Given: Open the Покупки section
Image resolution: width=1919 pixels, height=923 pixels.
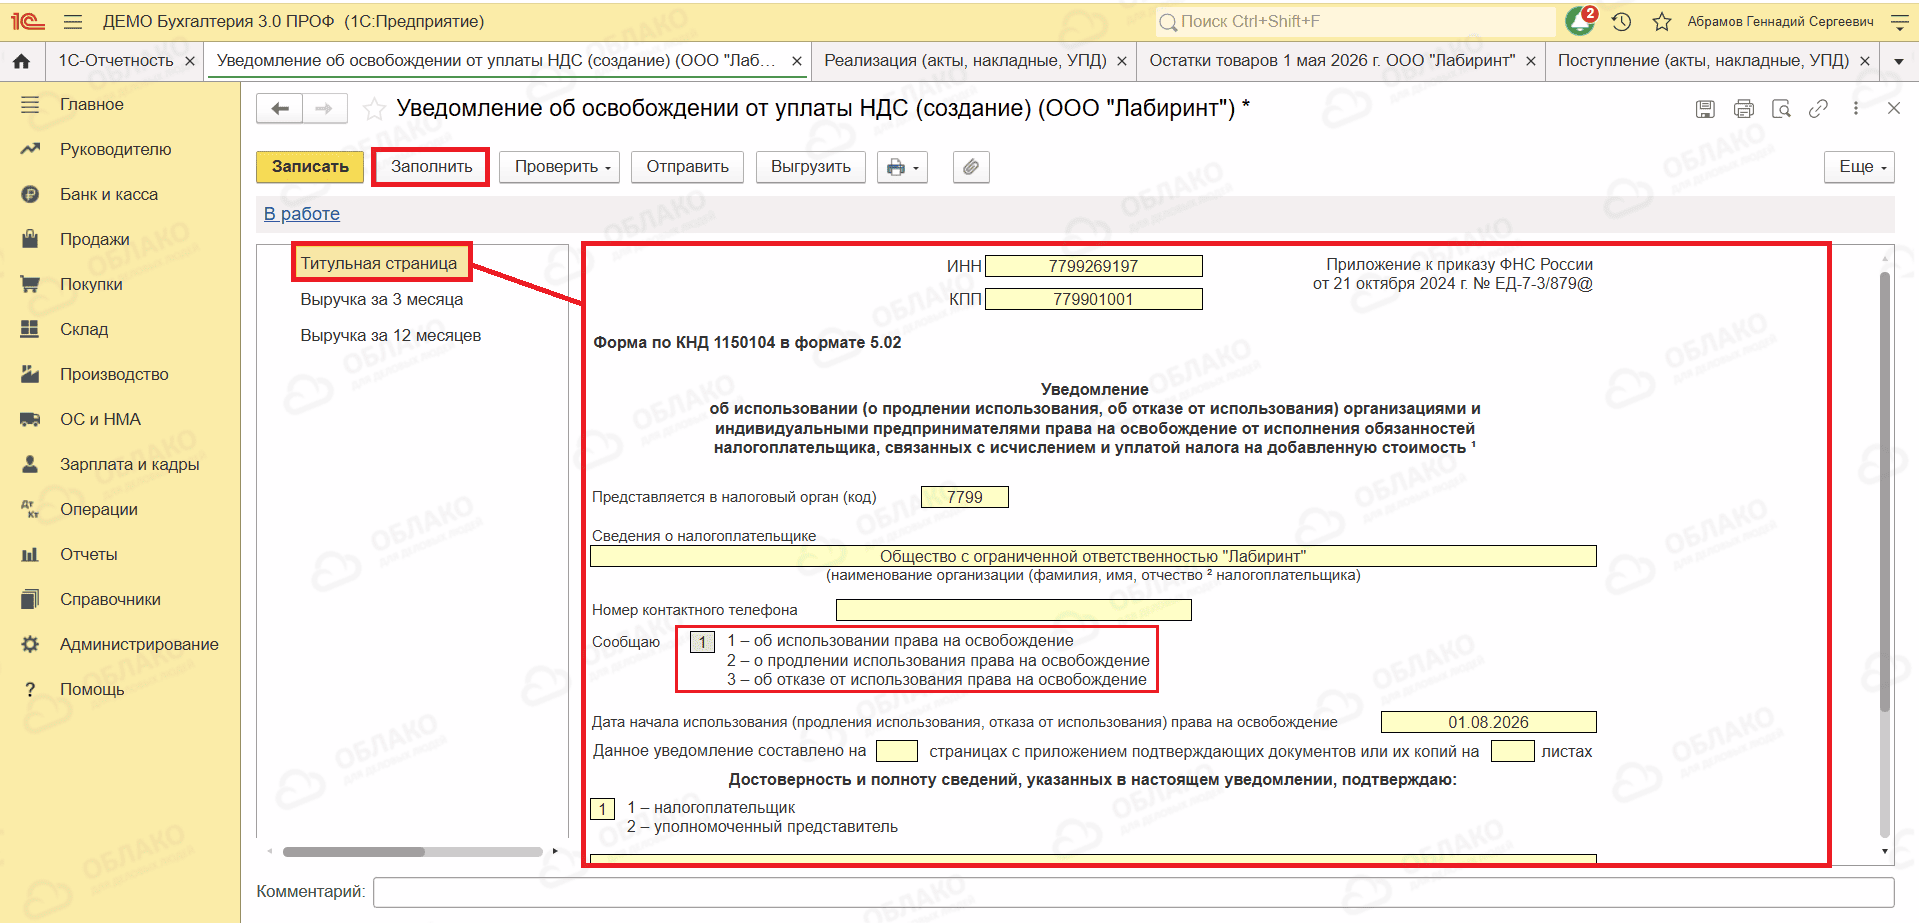Looking at the screenshot, I should click(x=91, y=284).
